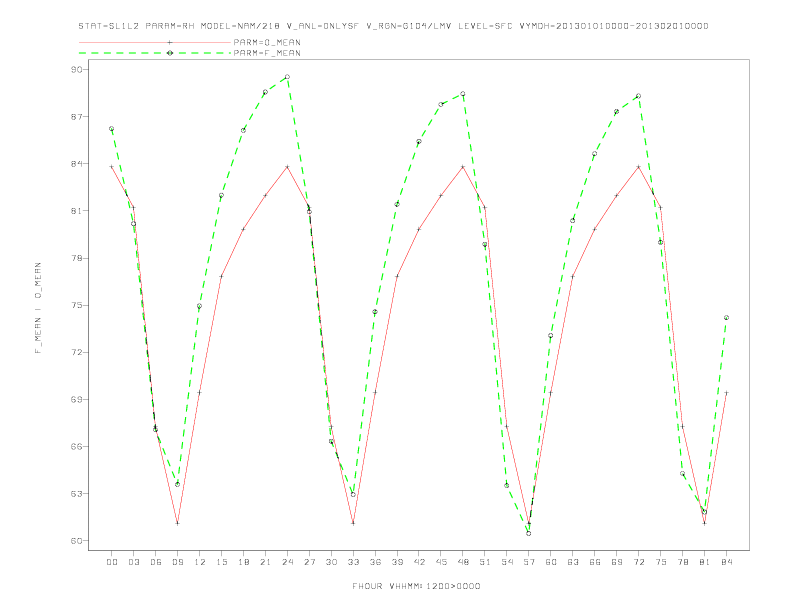Image resolution: width=792 pixels, height=612 pixels.
Task: Click x-axis tick label 36
Action: click(x=375, y=562)
